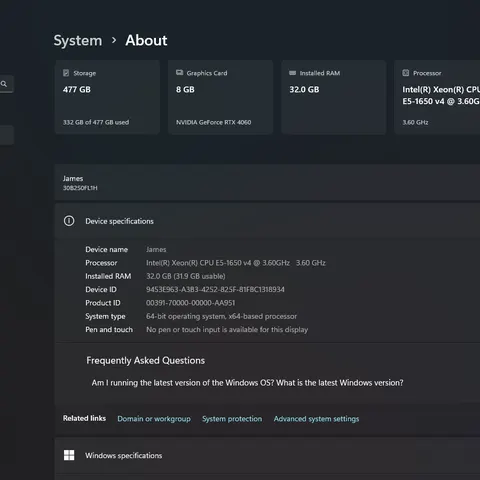This screenshot has width=480, height=480.
Task: Click the processor value Intel(R) Xeon(R) CPU
Action: click(x=236, y=263)
